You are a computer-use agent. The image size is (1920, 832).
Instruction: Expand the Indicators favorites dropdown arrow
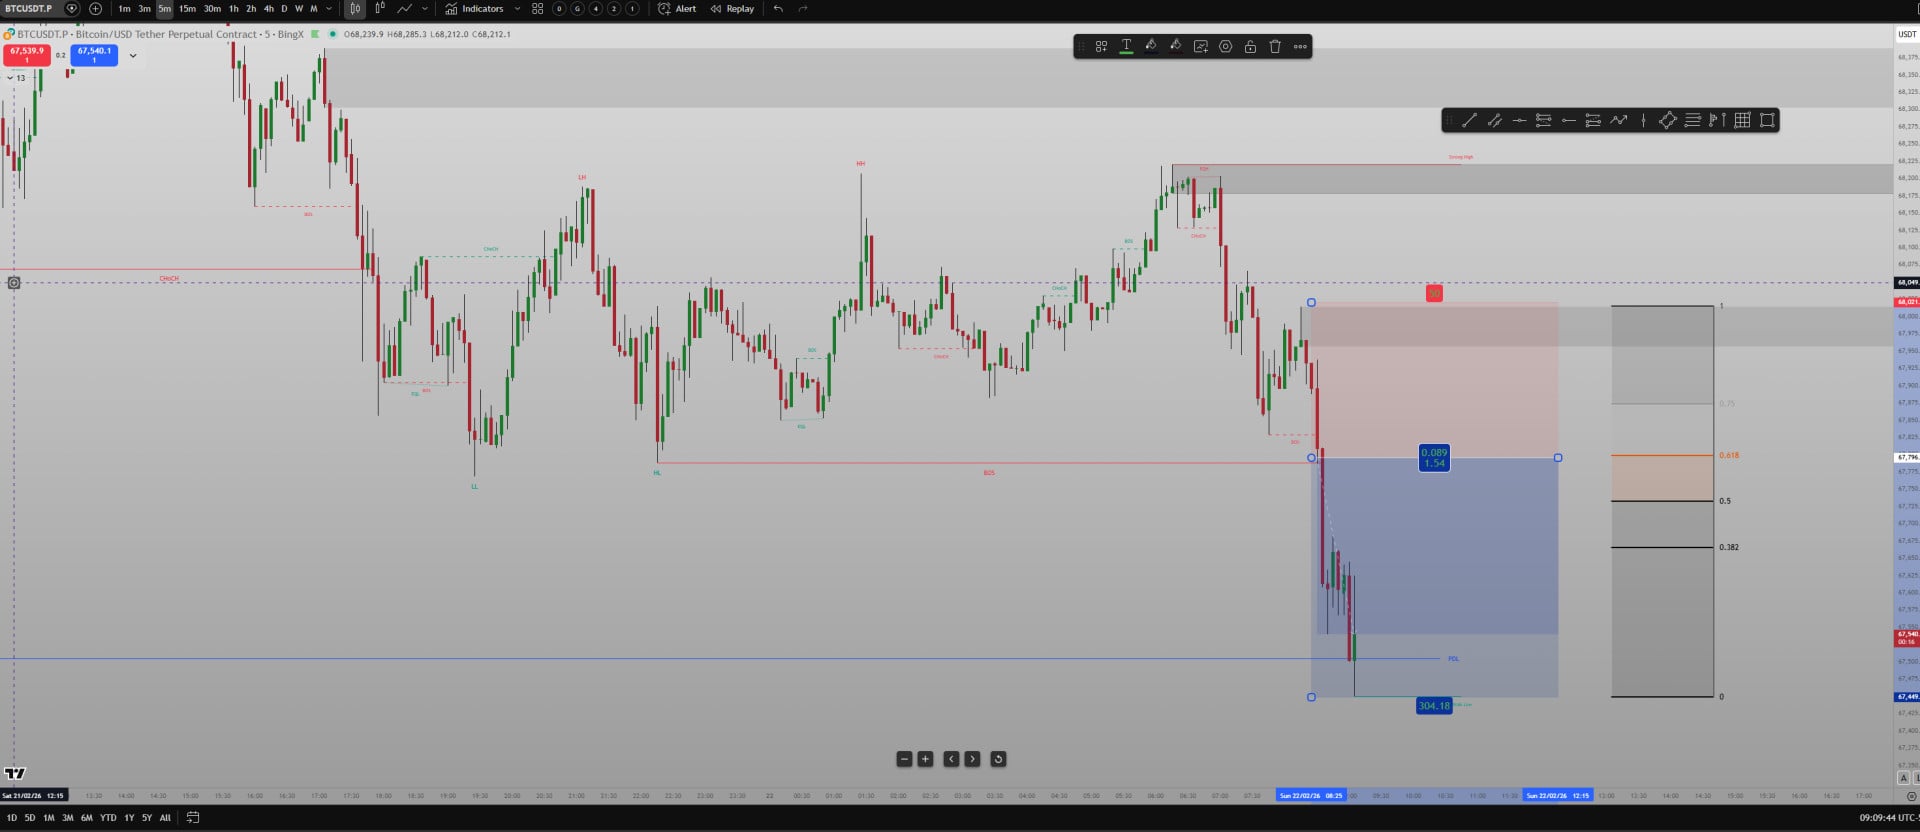pyautogui.click(x=517, y=9)
